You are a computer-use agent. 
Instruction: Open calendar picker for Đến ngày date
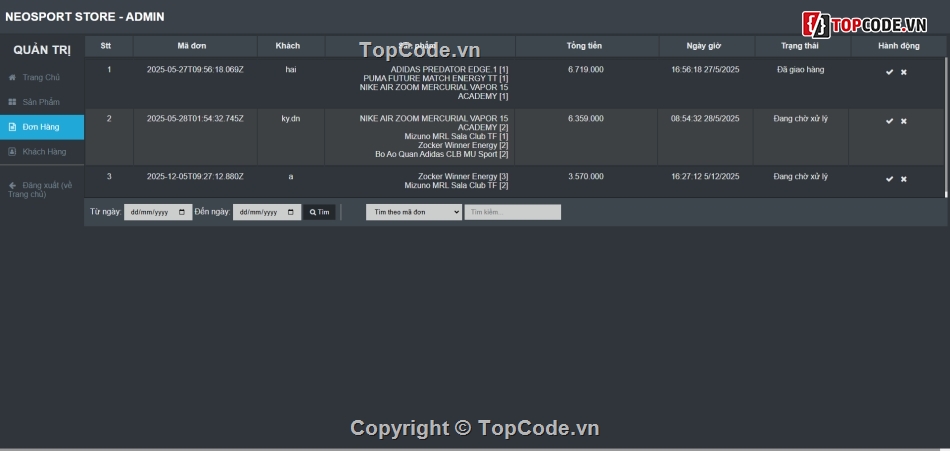(x=291, y=212)
